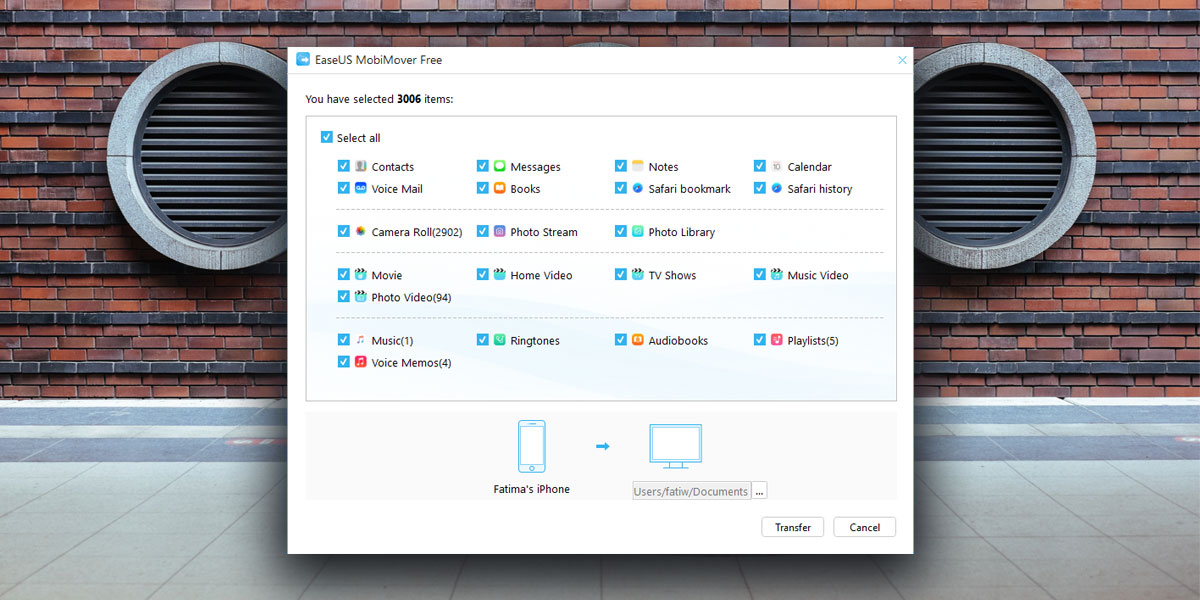
Task: Uncheck the Select all checkbox
Action: (326, 137)
